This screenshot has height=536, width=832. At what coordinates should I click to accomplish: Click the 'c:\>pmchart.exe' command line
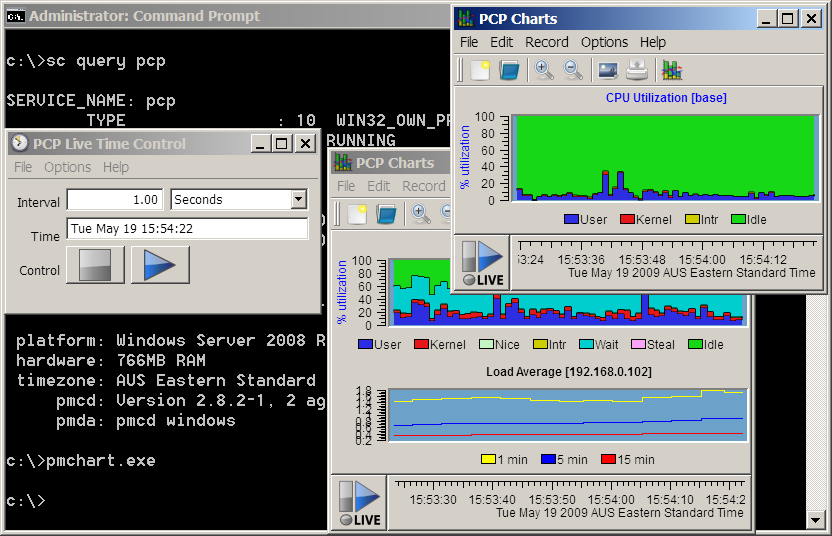point(81,460)
